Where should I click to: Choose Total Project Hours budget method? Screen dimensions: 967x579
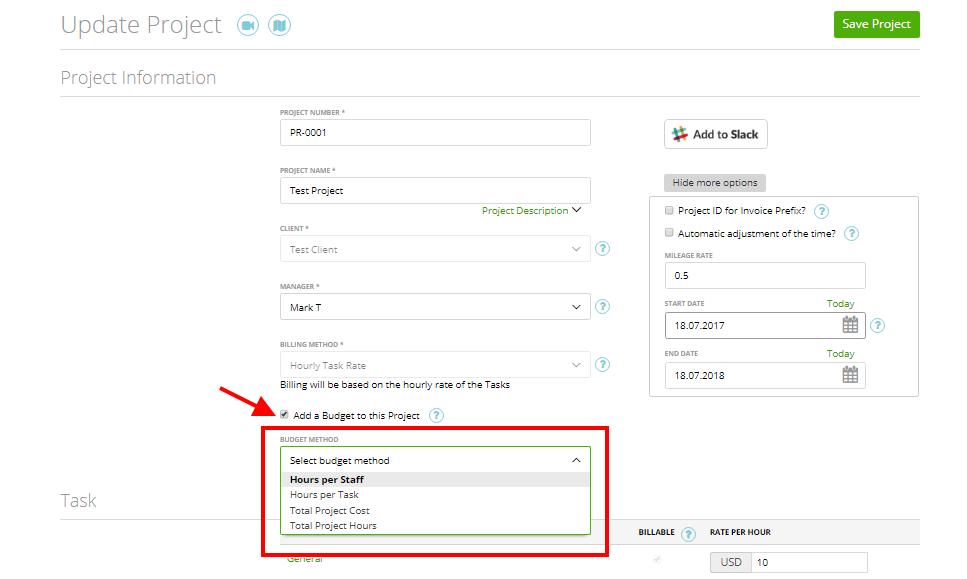(435, 525)
